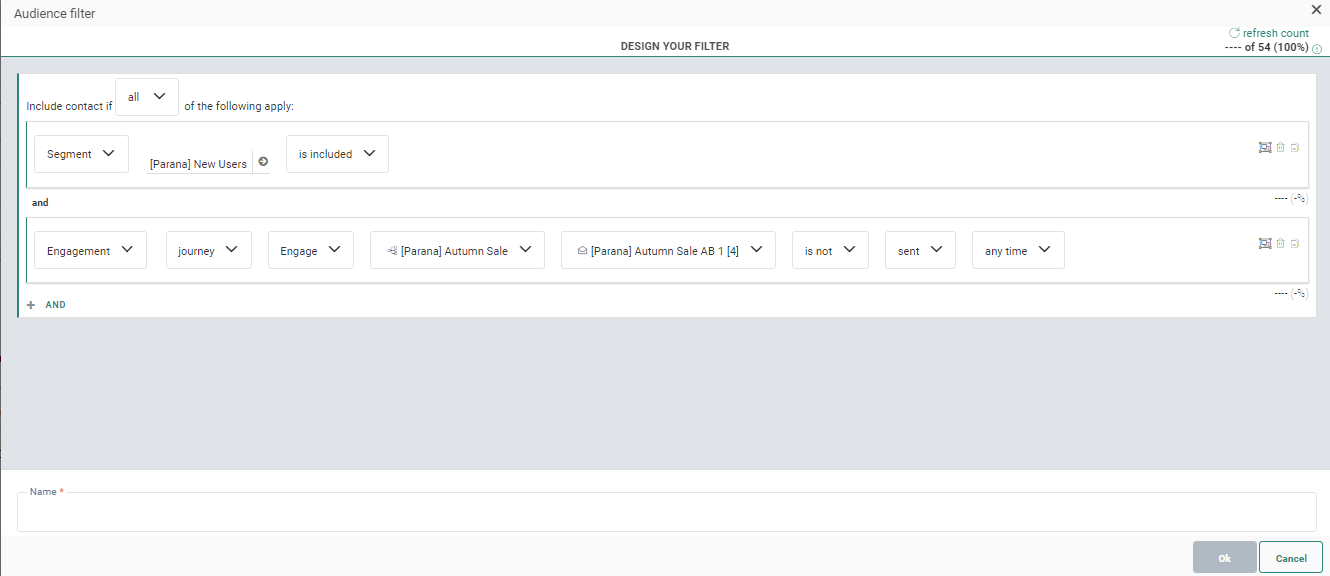Click the group icon on the Engagement row
This screenshot has height=576, width=1330.
pos(1265,243)
